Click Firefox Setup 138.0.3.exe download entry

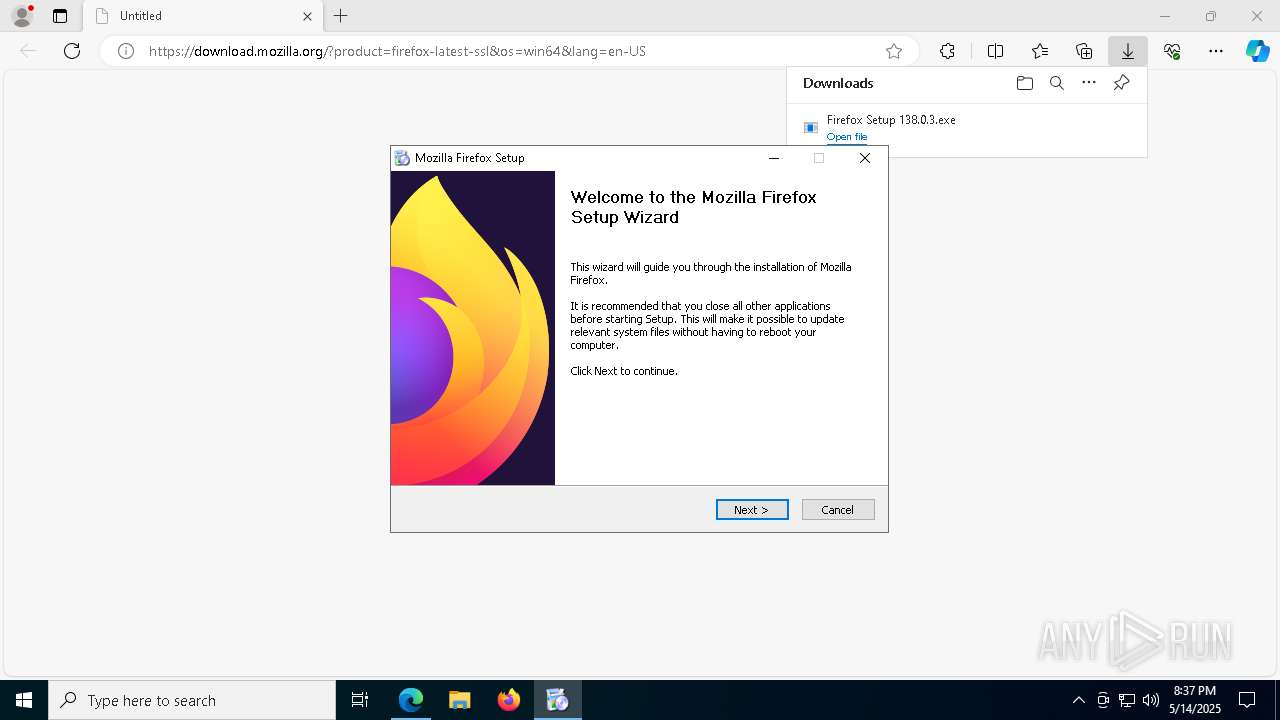click(x=967, y=127)
